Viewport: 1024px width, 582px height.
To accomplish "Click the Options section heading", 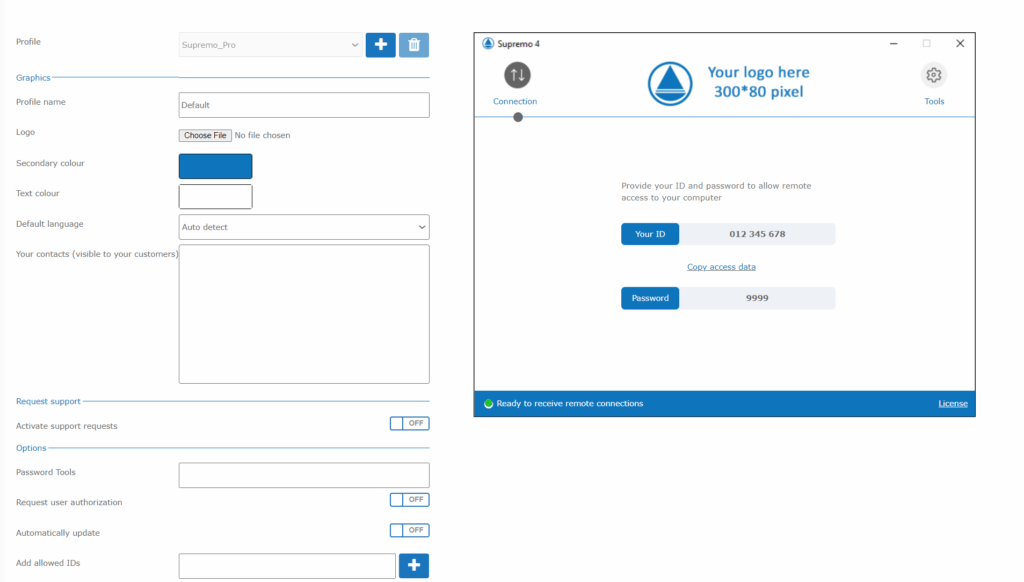I will click(31, 448).
